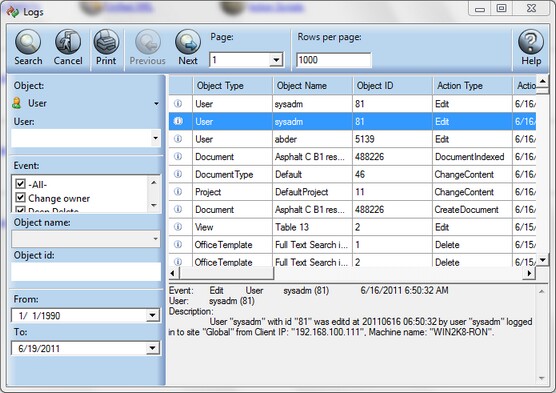The width and height of the screenshot is (556, 393).
Task: Click the Search magnifier toolbar icon
Action: tap(28, 42)
